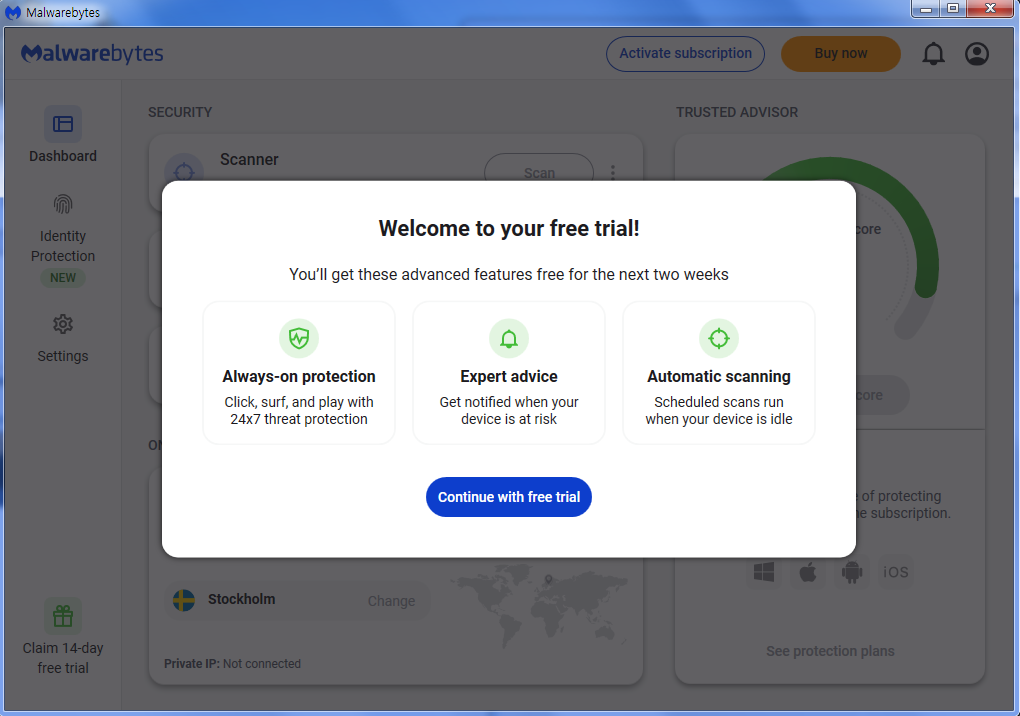Screen dimensions: 1020x716
Task: Click the Welcome to your free trial heading
Action: pos(509,228)
